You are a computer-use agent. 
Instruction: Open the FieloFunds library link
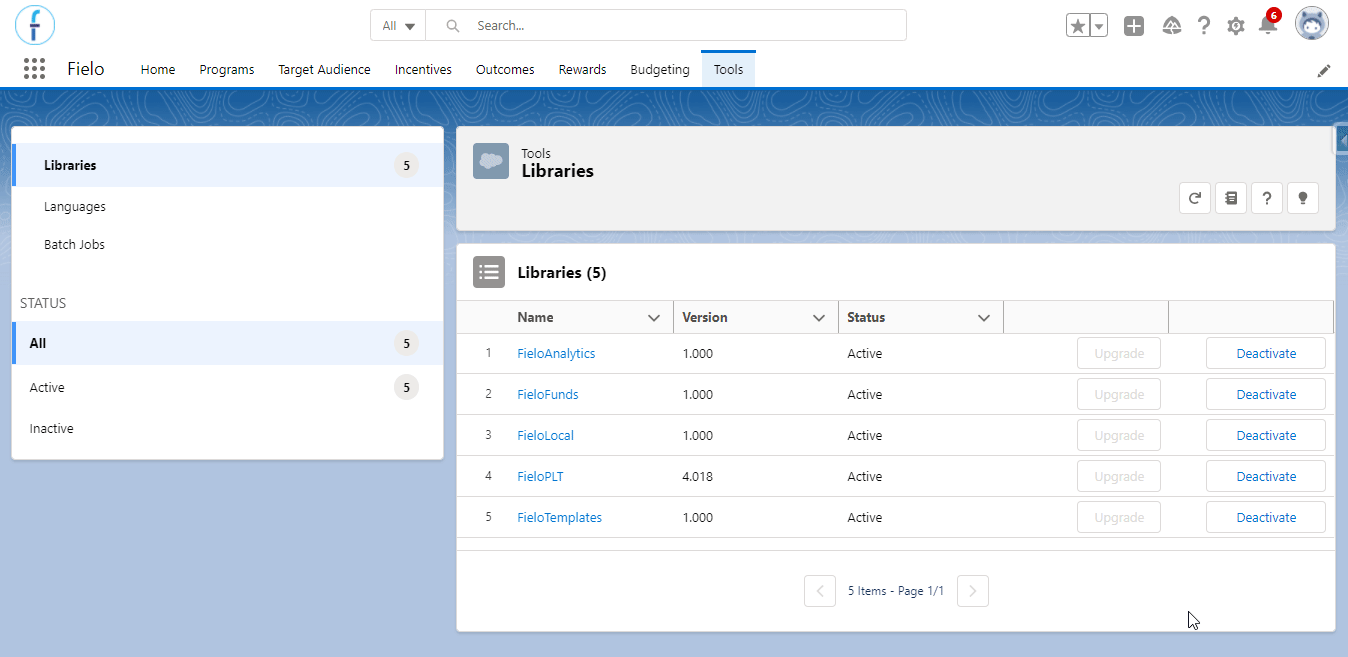point(548,395)
